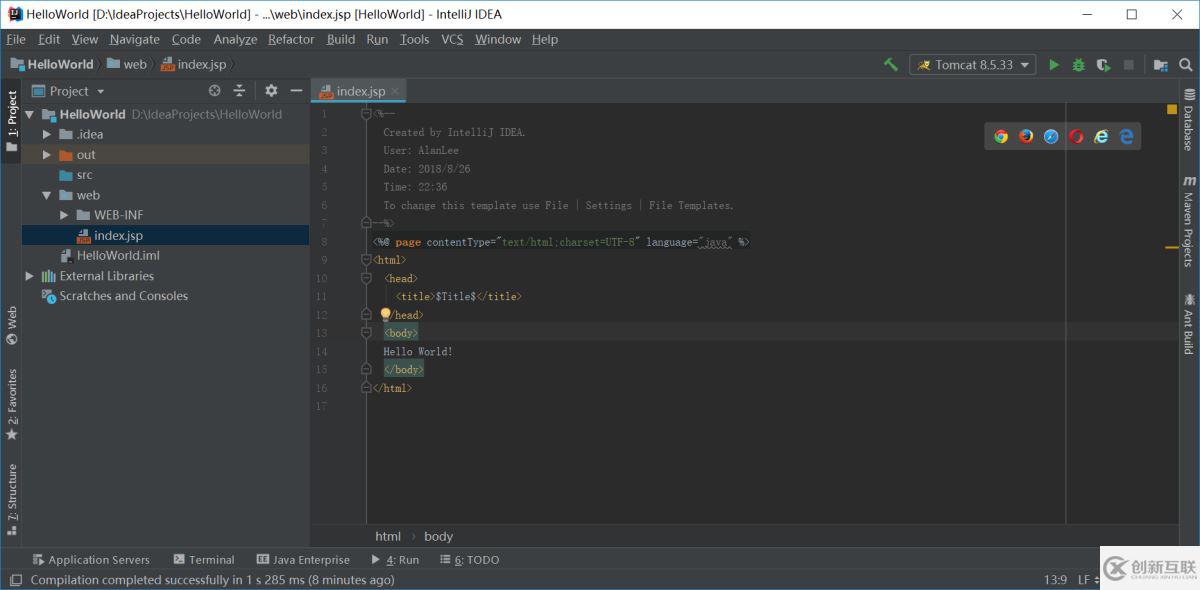Screen dimensions: 1200x590
Task: Toggle the 2: Favorites tool window
Action: 11,404
